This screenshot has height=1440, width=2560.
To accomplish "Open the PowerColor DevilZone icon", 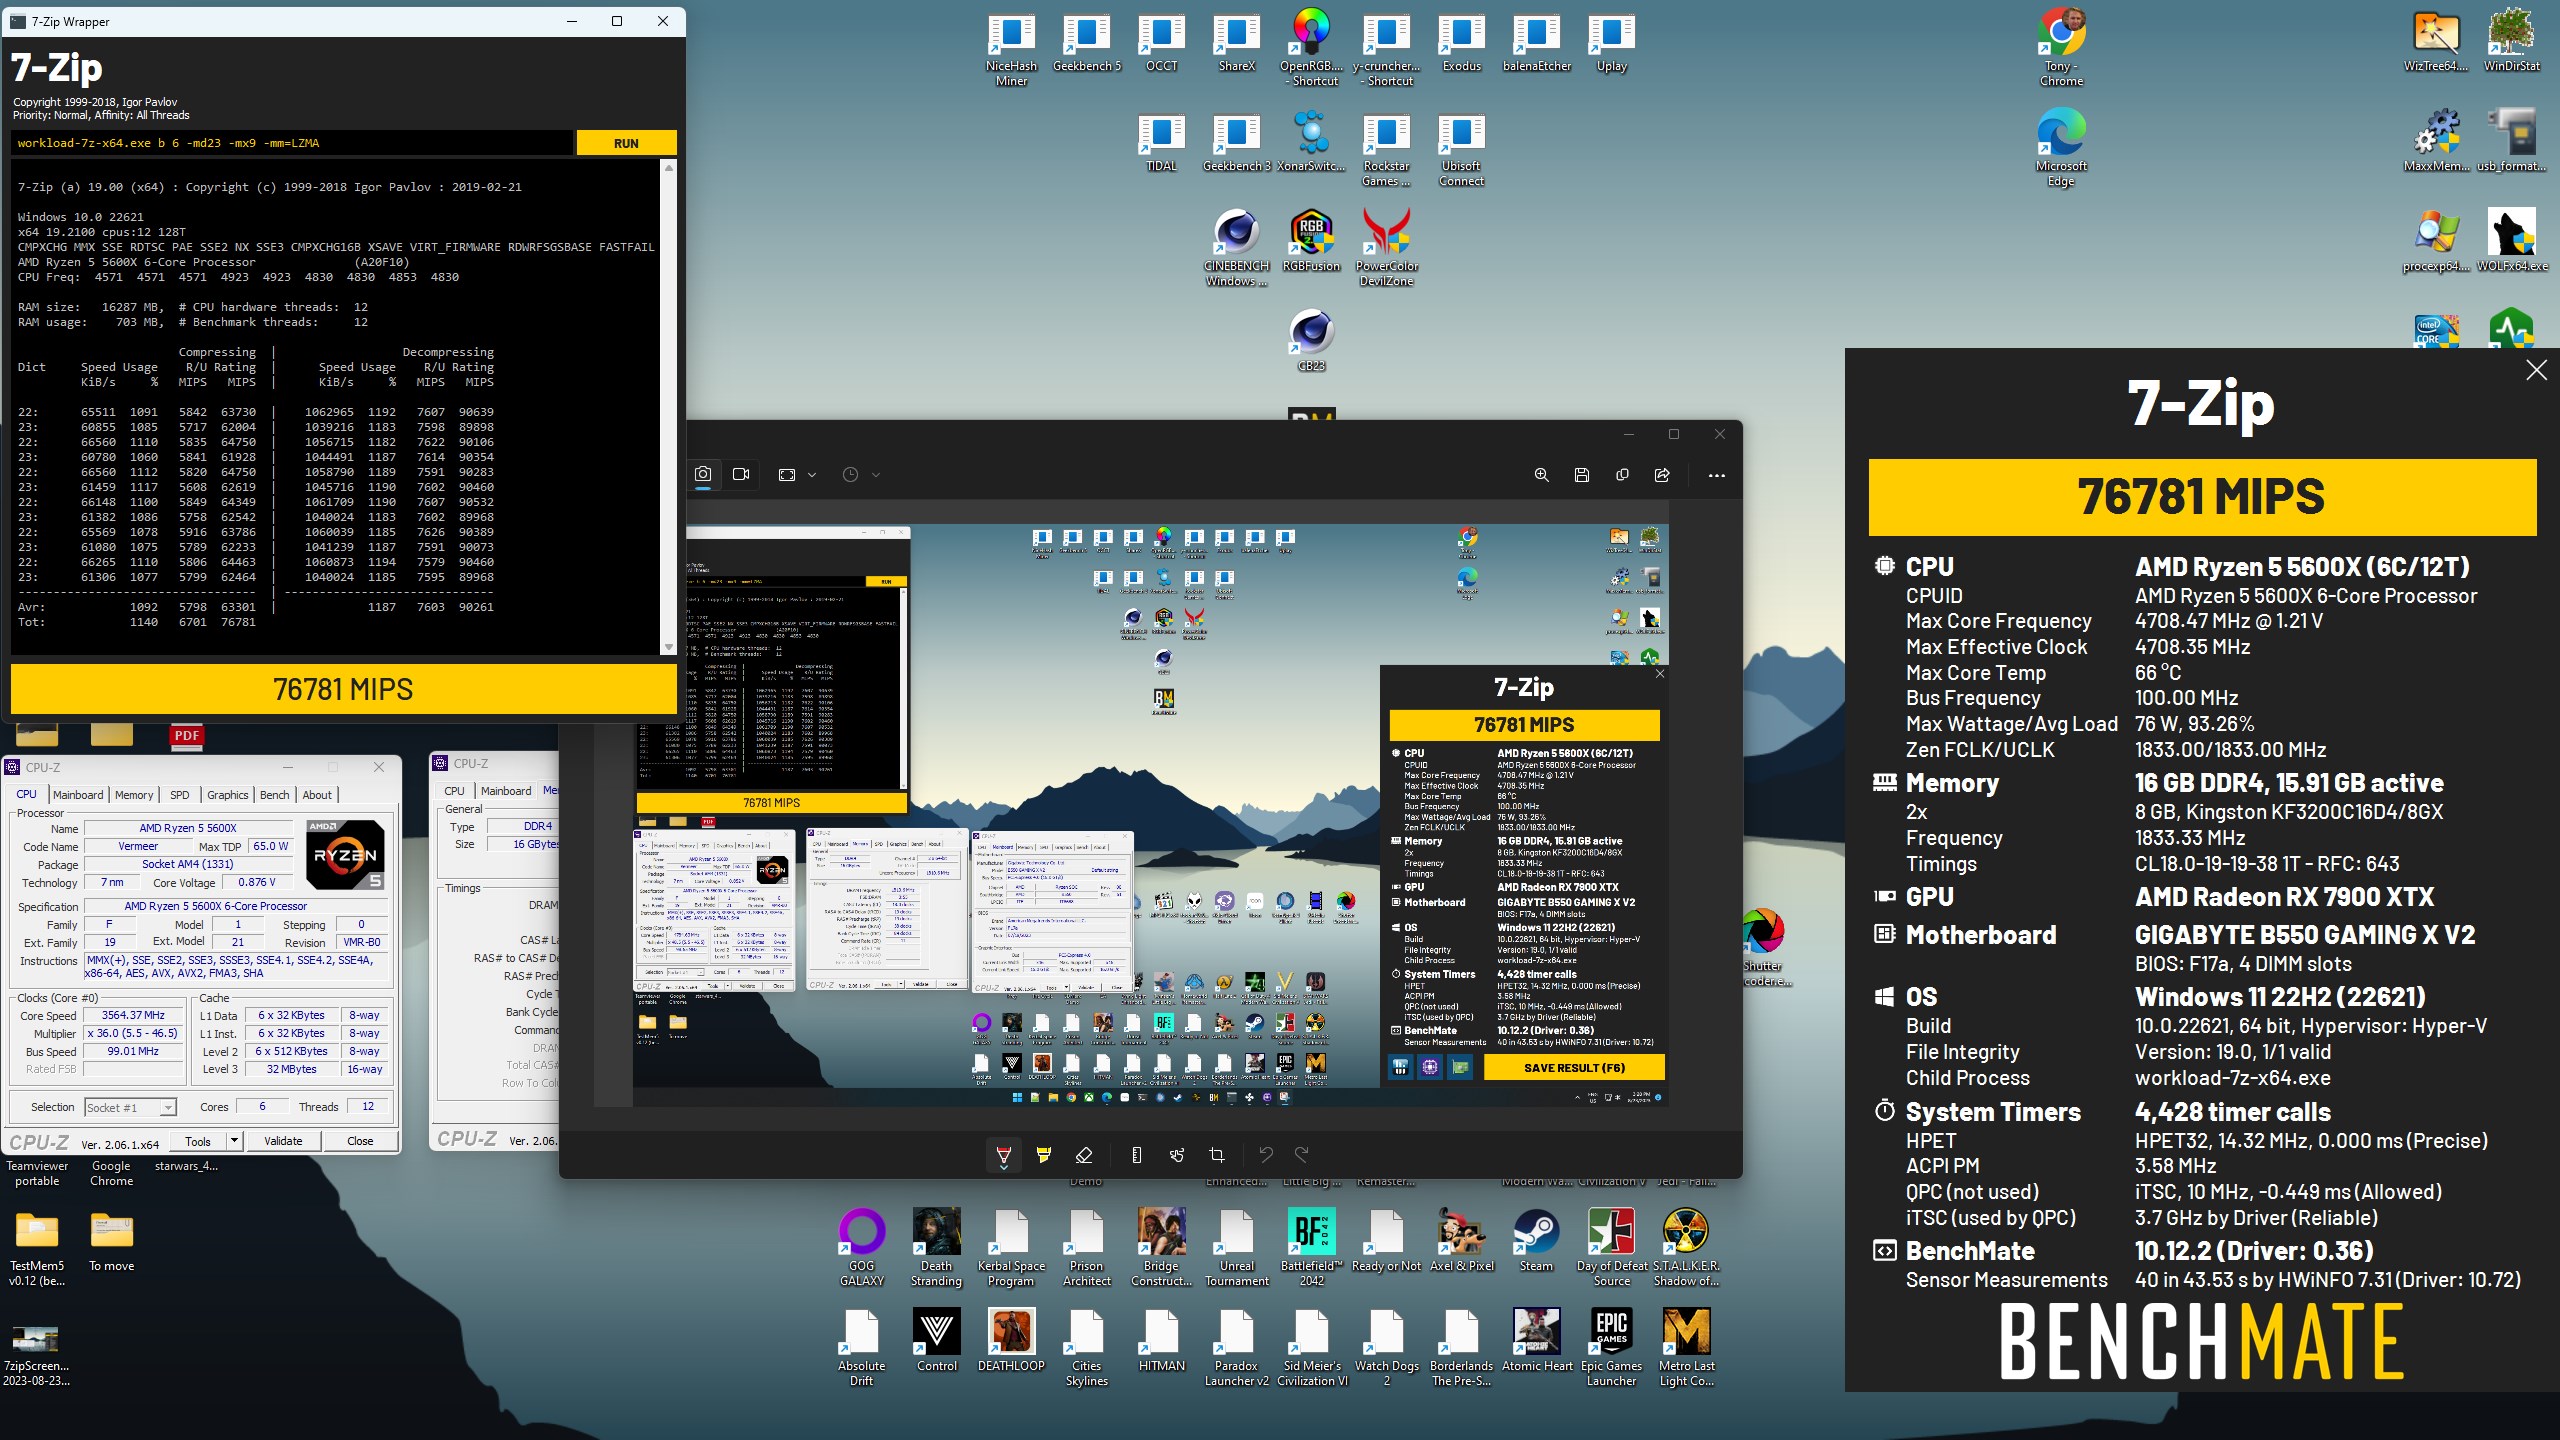I will [x=1387, y=248].
